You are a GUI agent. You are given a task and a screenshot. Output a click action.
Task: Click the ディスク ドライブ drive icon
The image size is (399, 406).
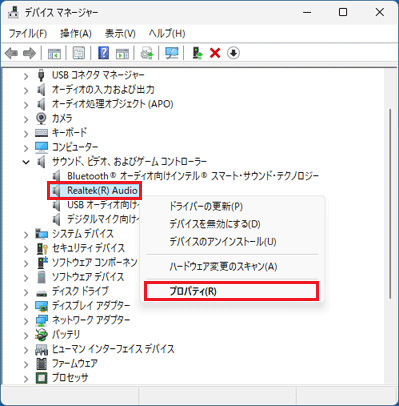[41, 293]
